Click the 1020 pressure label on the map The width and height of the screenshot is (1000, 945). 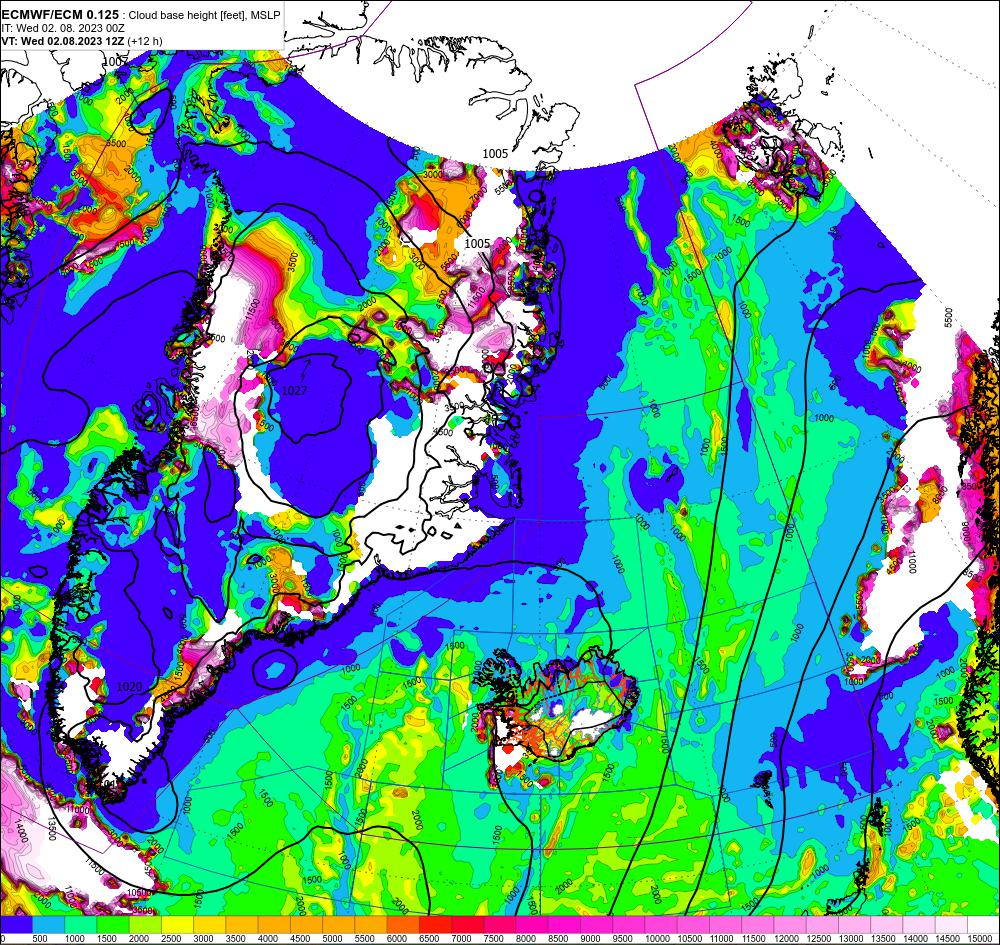coord(129,686)
